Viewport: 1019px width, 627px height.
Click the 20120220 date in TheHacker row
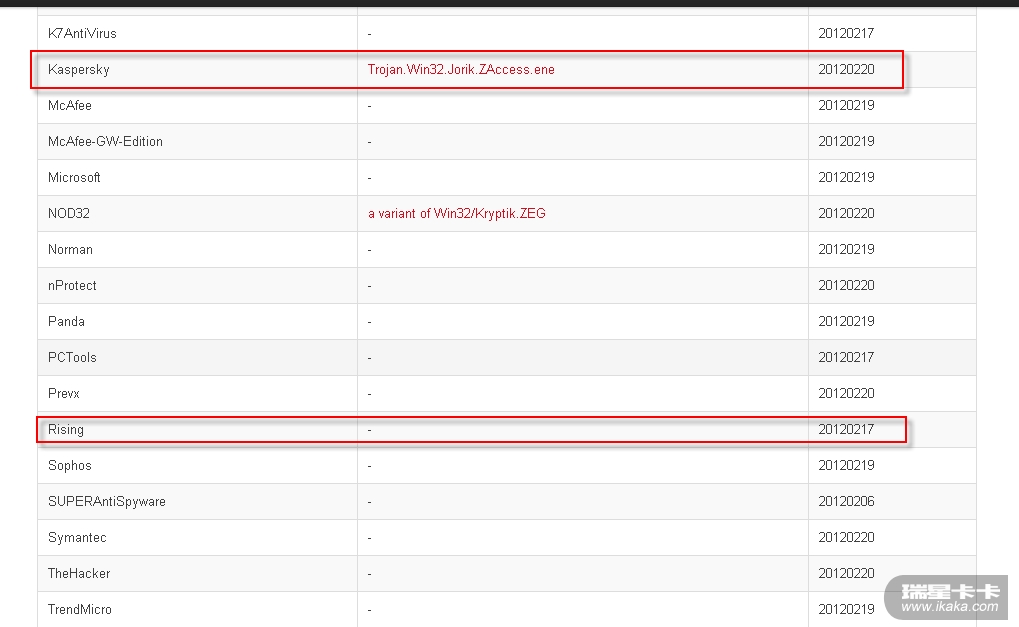[846, 574]
